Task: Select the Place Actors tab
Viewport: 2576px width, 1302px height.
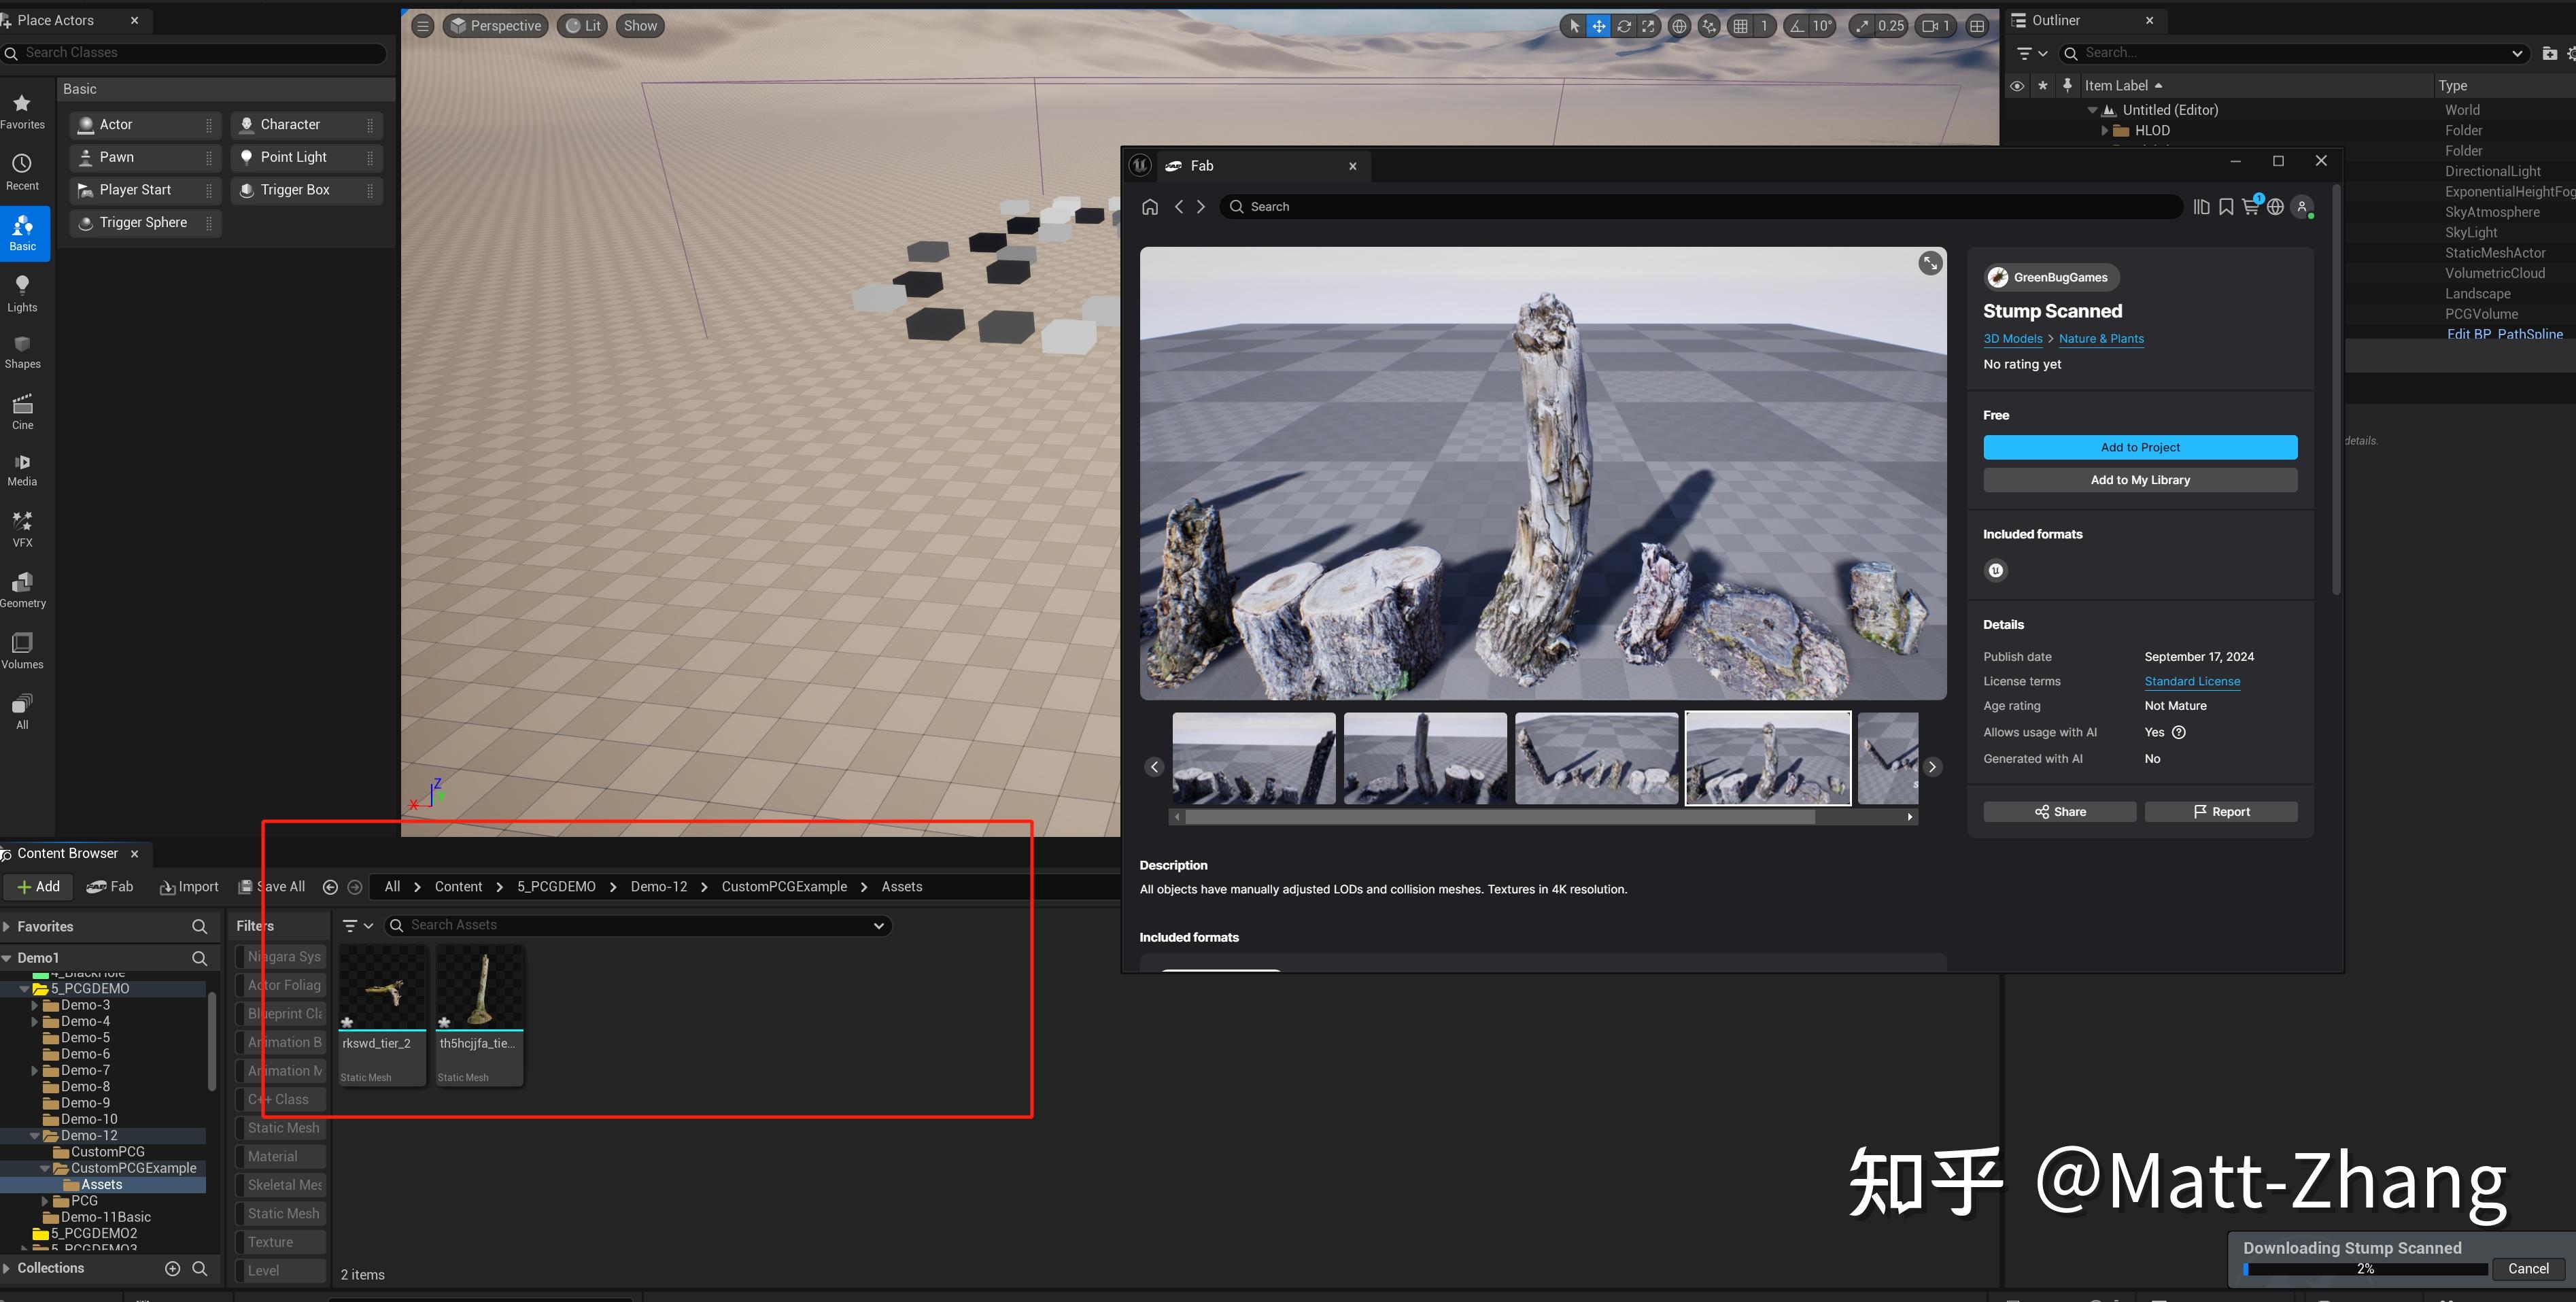Action: (x=55, y=20)
